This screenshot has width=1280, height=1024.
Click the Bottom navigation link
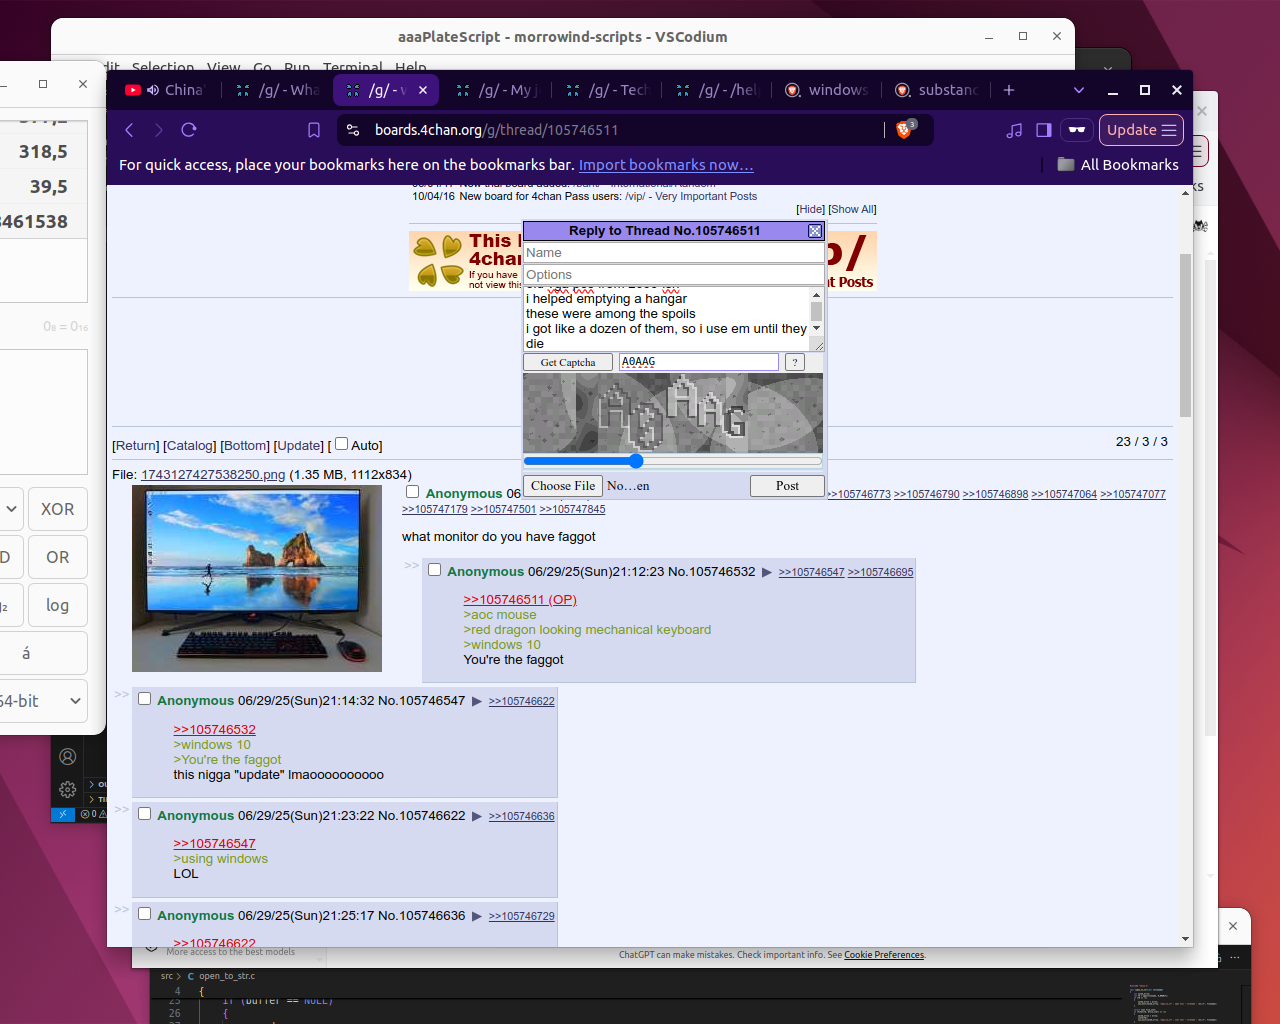pyautogui.click(x=245, y=446)
